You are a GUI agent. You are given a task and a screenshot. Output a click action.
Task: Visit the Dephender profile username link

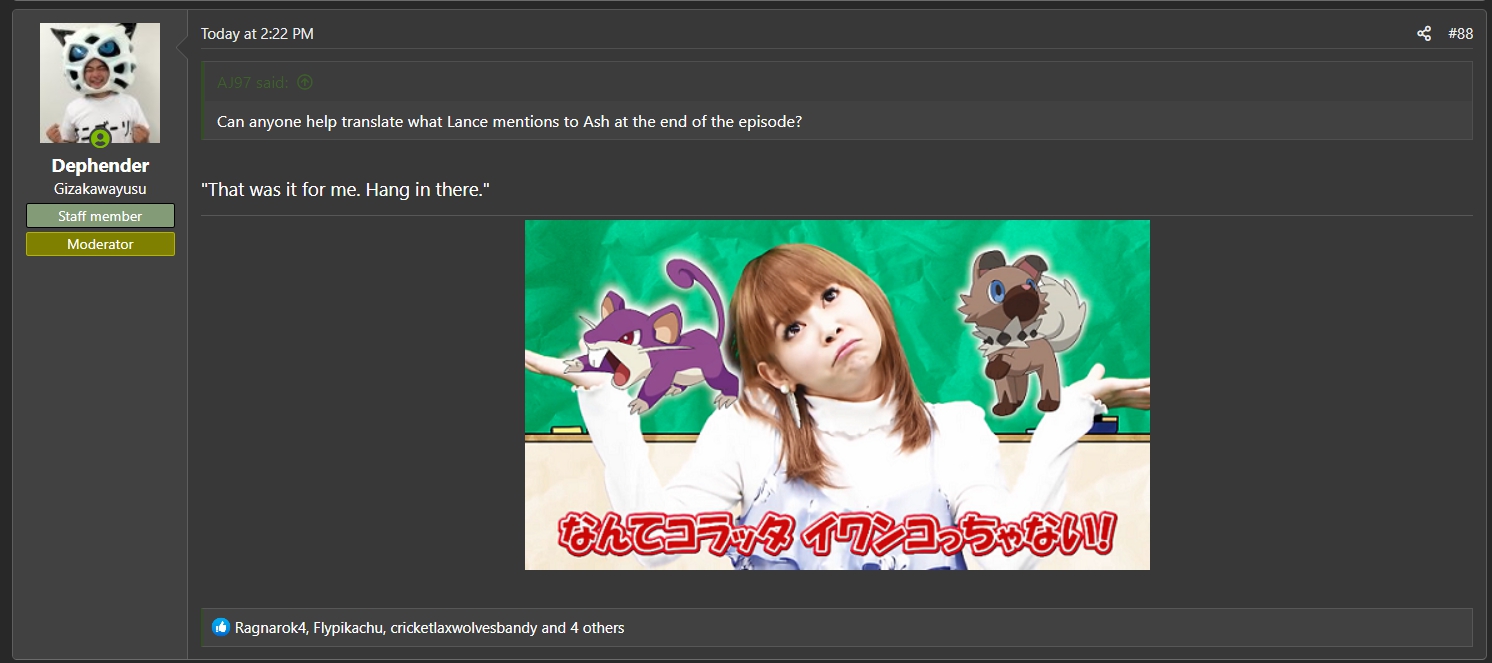100,166
